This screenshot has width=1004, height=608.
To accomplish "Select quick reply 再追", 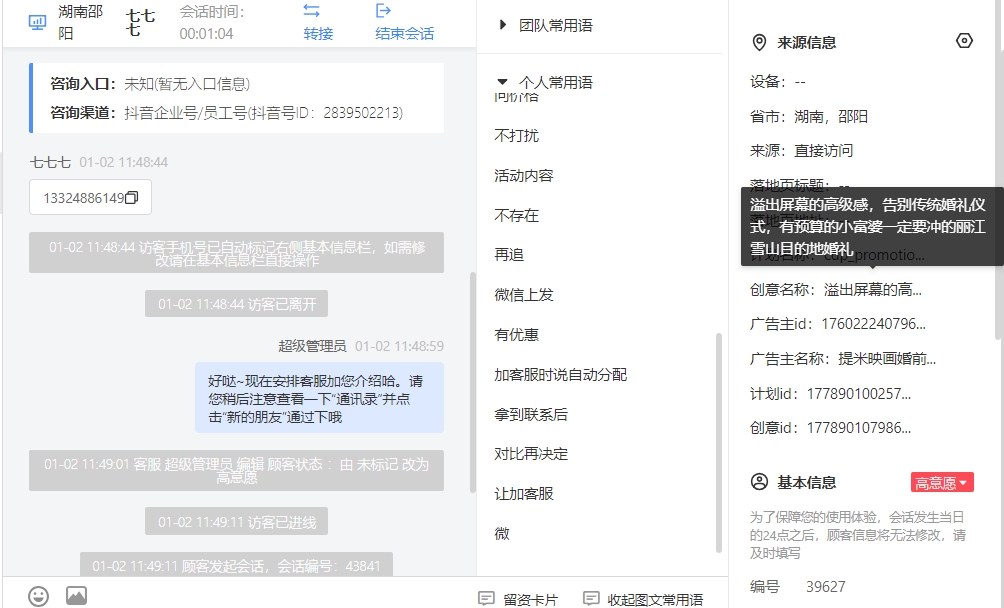I will click(509, 255).
